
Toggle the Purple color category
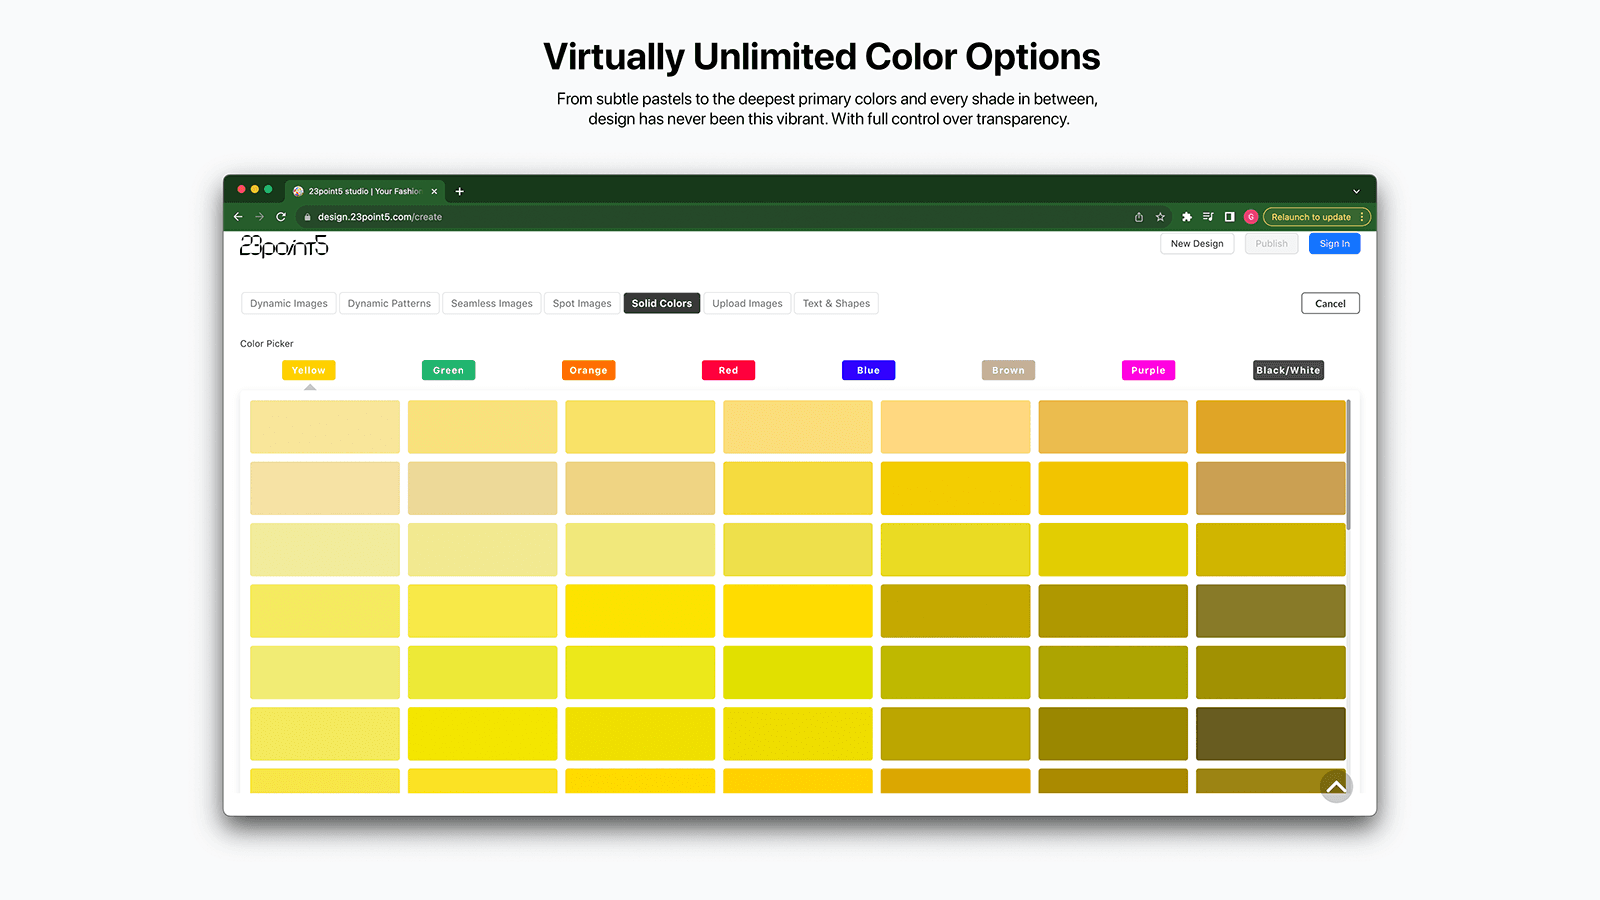[x=1148, y=370]
